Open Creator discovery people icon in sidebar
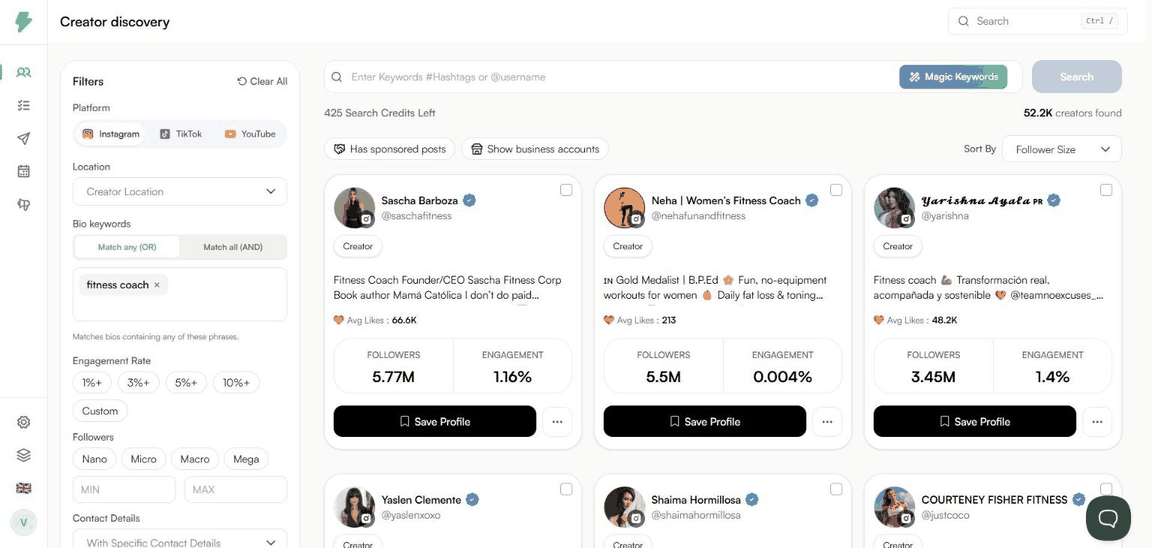1152x548 pixels. click(x=24, y=73)
